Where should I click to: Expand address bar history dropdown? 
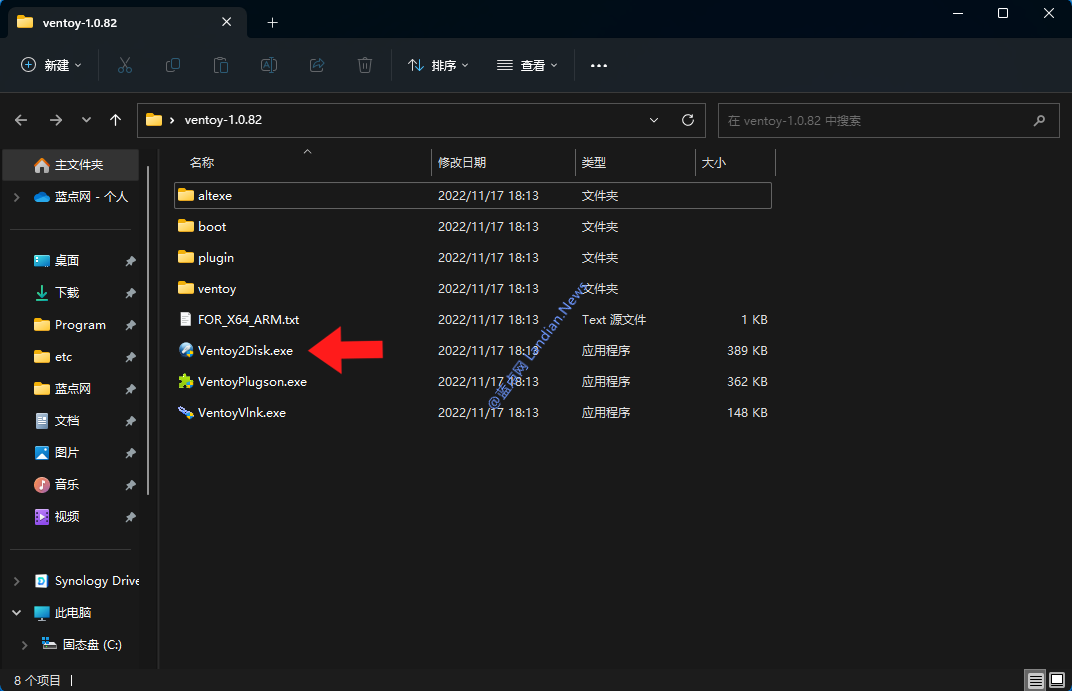pos(654,120)
